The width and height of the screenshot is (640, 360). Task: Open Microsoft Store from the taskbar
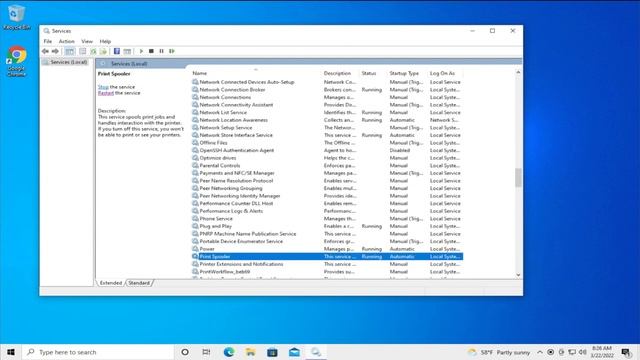click(272, 352)
